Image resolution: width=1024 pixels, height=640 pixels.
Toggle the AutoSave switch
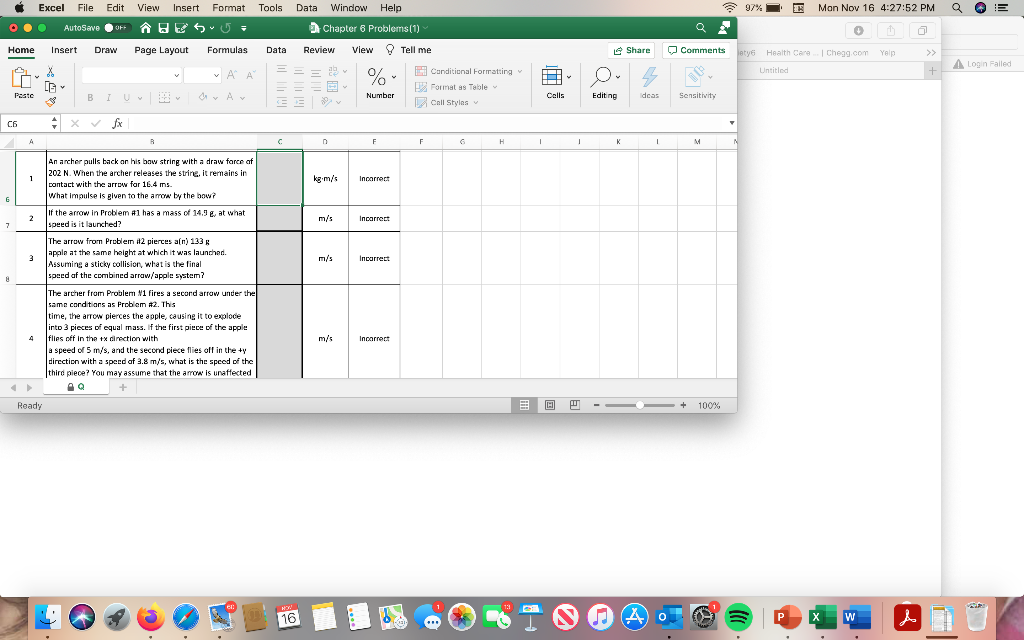(118, 28)
